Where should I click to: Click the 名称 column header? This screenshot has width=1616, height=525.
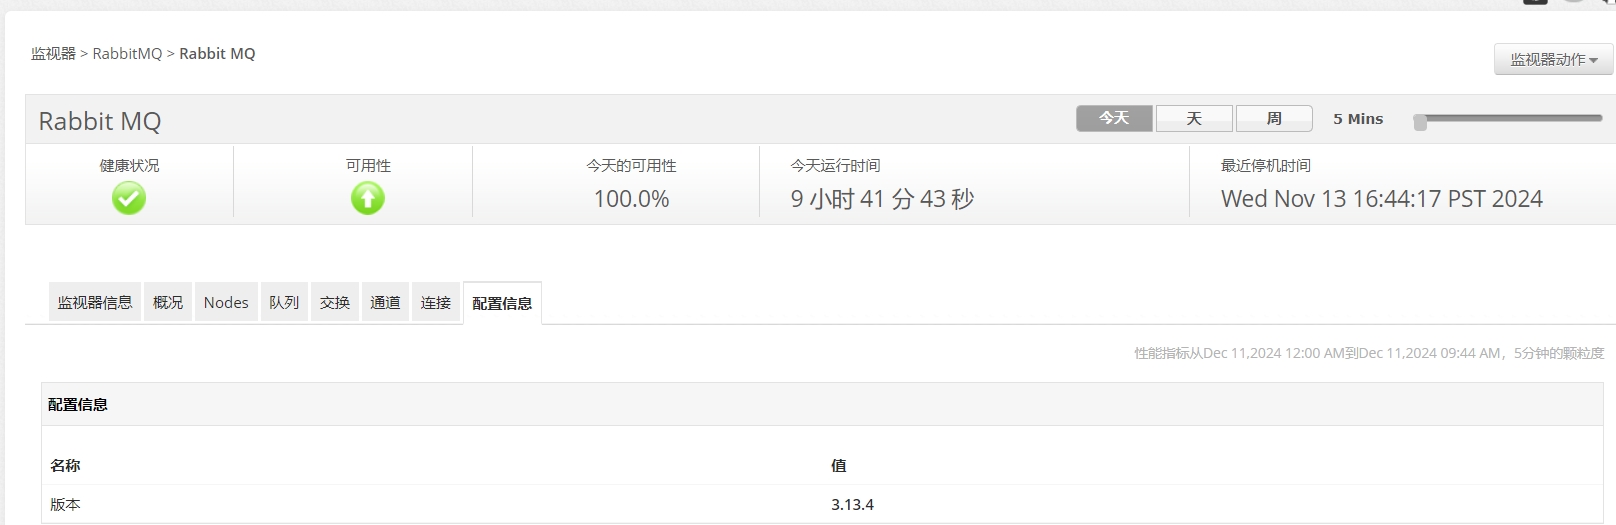click(x=65, y=465)
